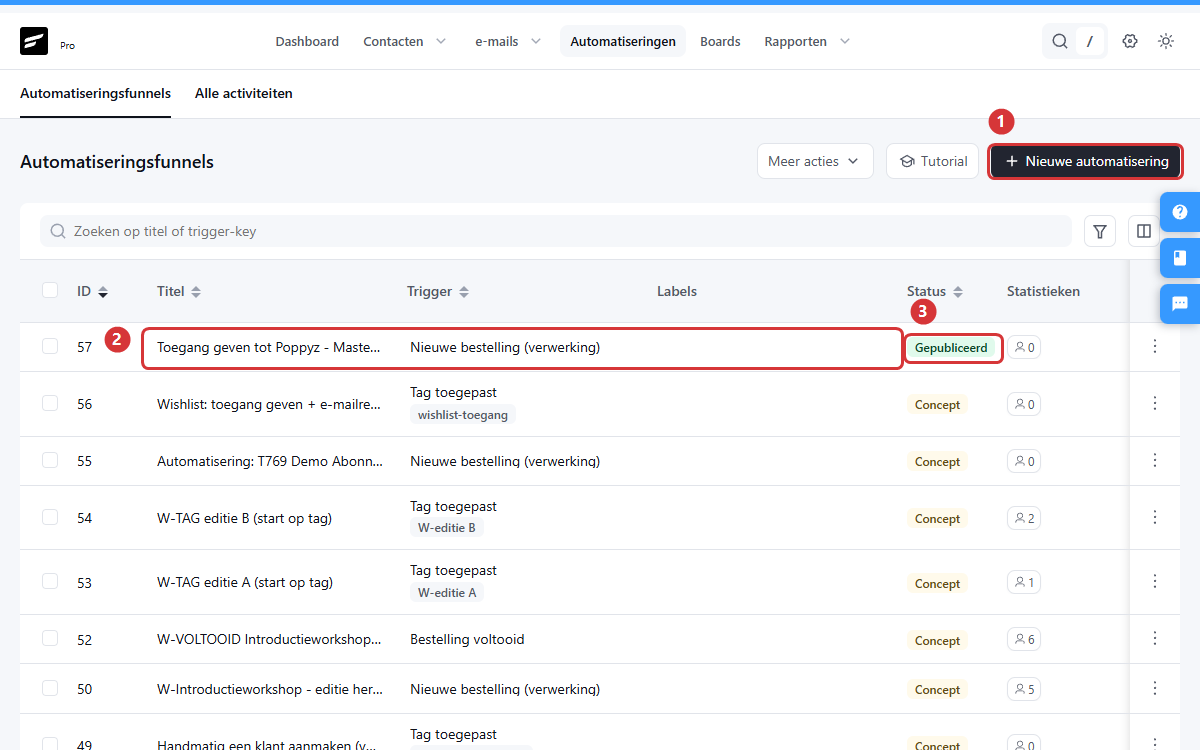Click Concept status badge in row 56
The width and height of the screenshot is (1200, 750).
pos(937,405)
